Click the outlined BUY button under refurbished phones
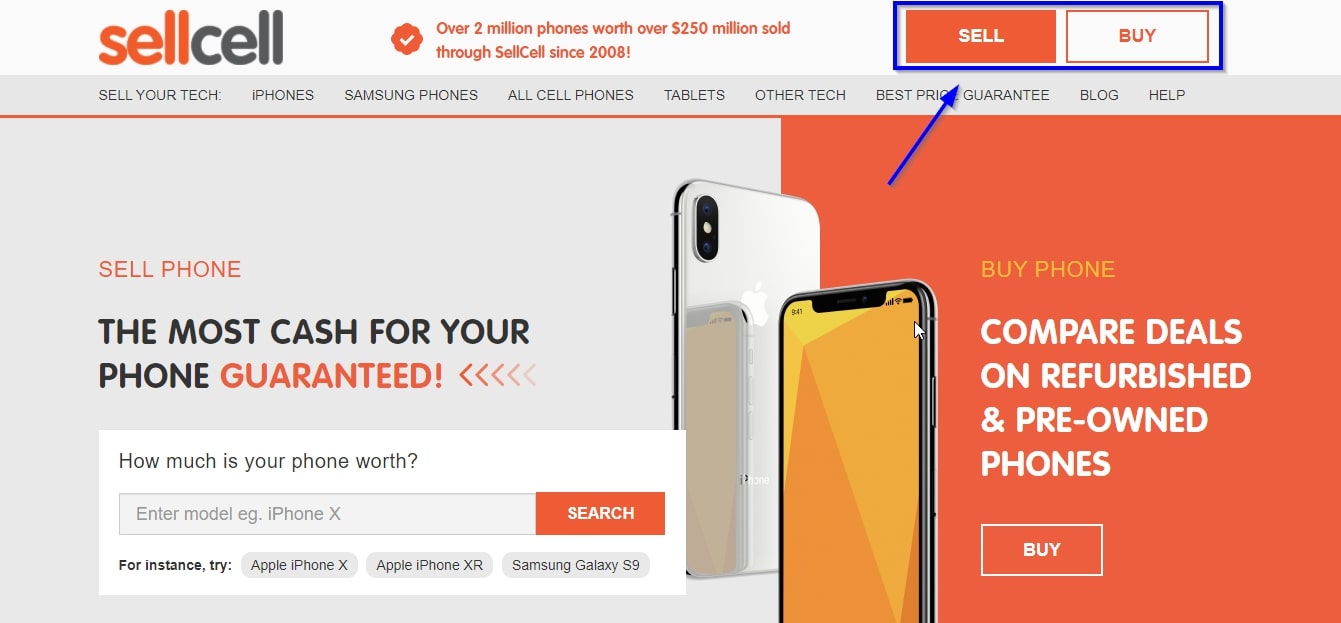Screen dimensions: 1341x623 (x=1042, y=550)
